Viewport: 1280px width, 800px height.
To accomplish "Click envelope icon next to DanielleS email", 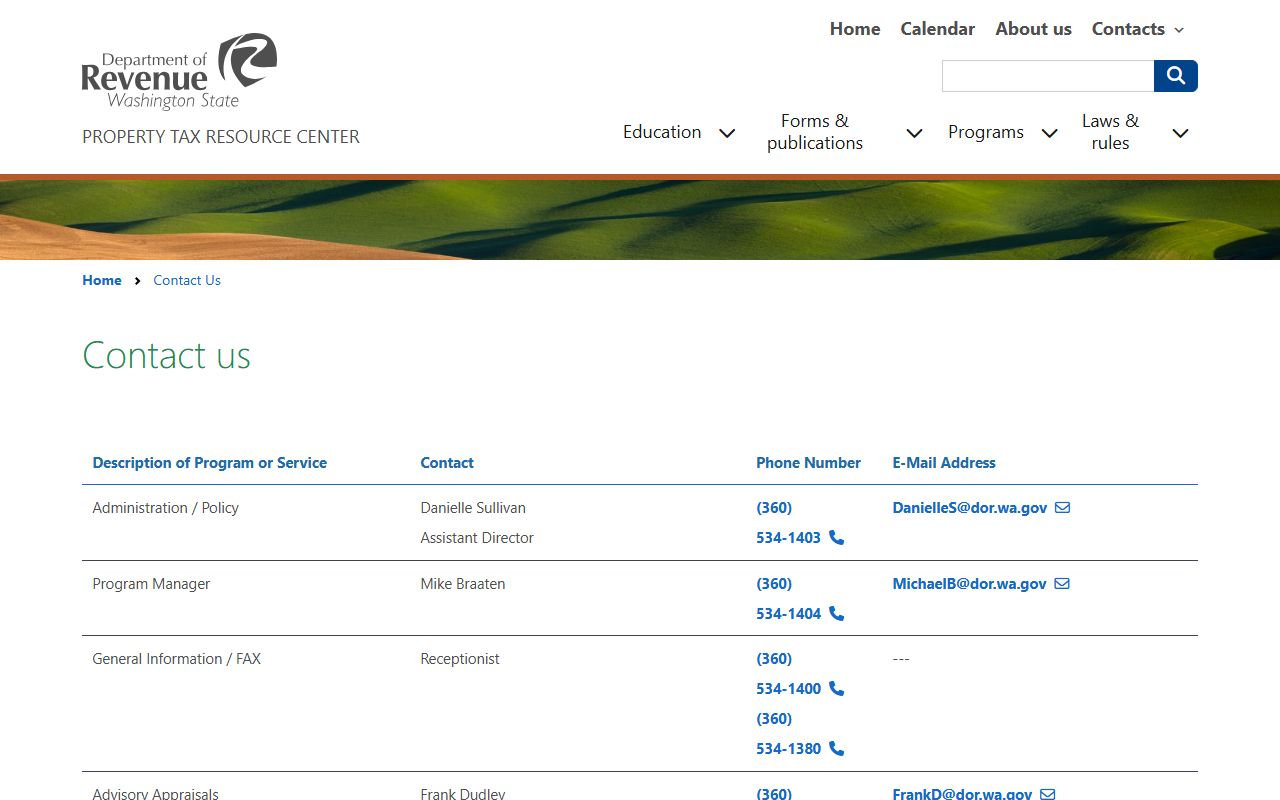I will tap(1062, 508).
